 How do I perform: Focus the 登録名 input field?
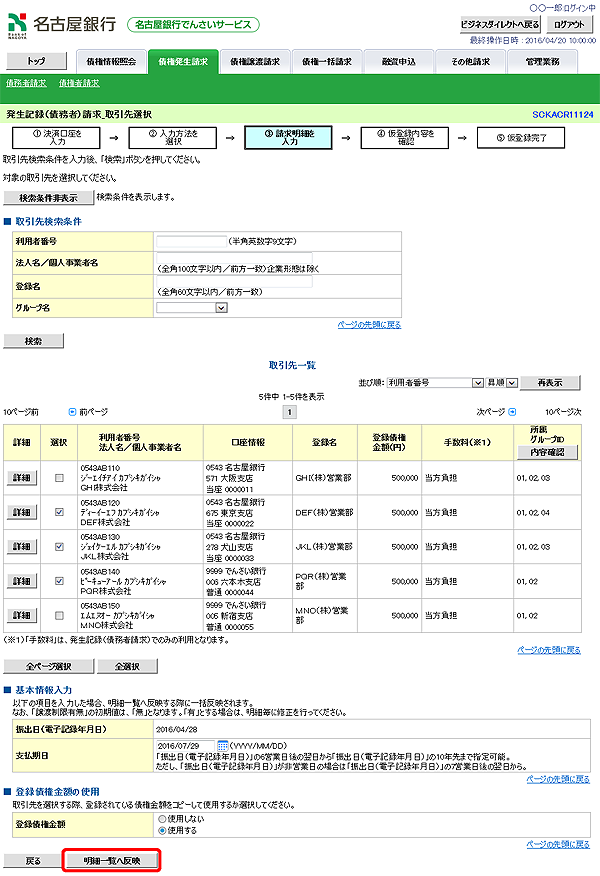click(234, 282)
